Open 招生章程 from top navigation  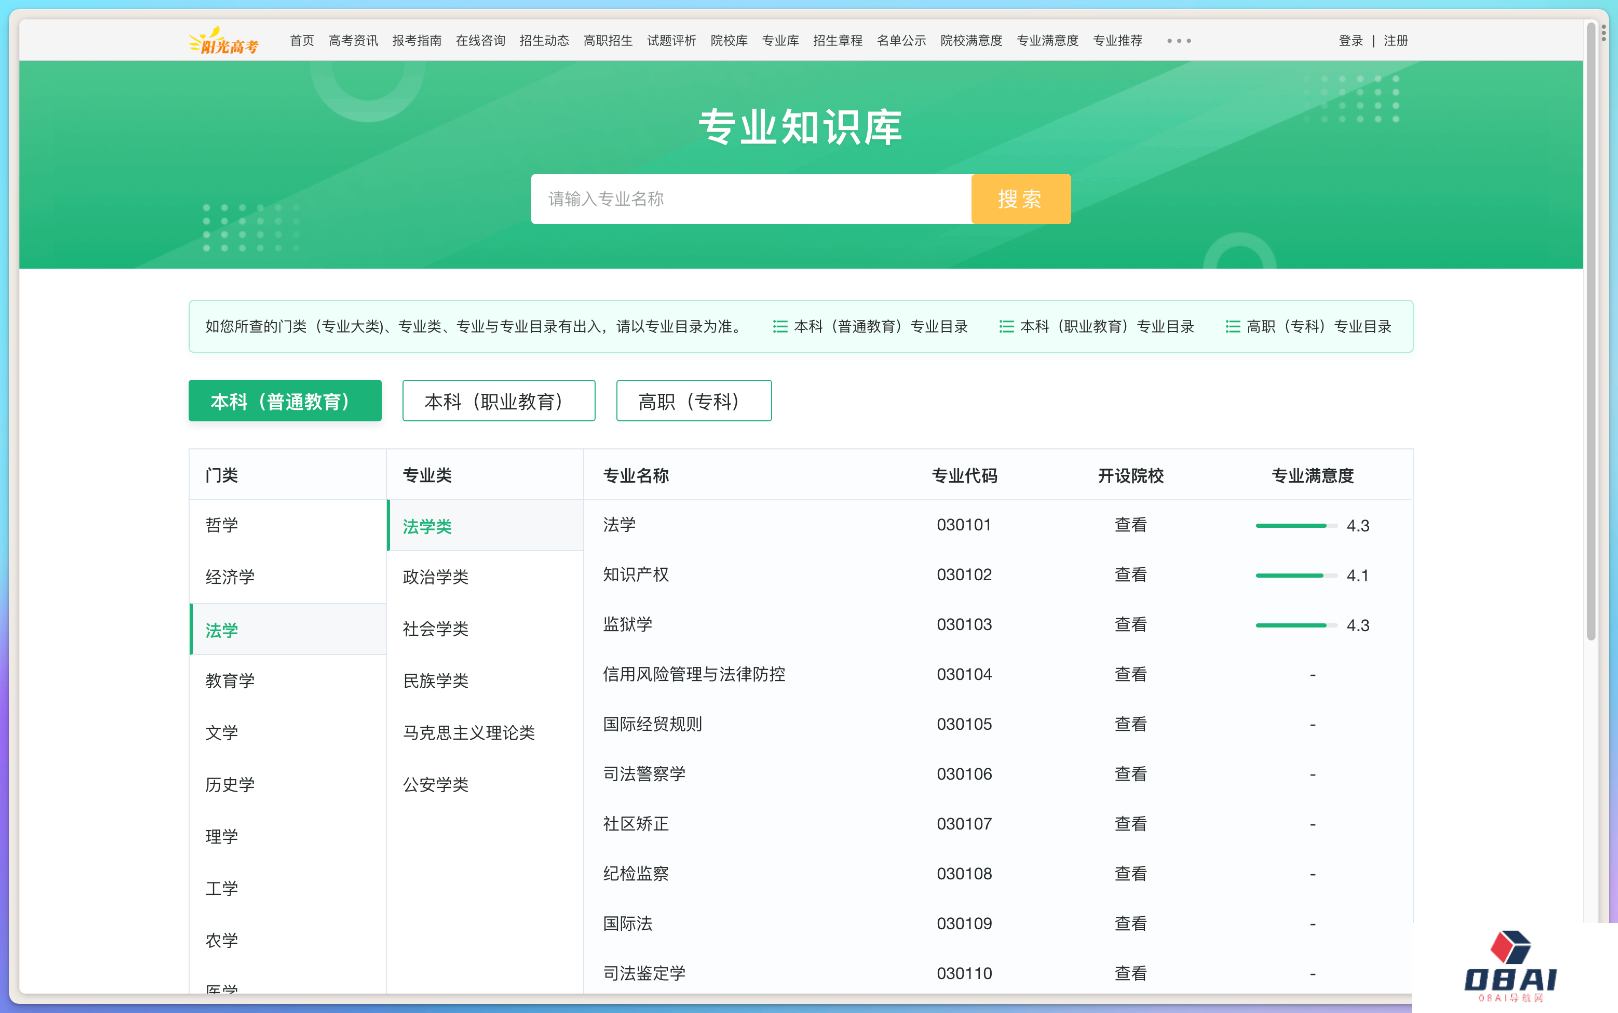click(x=838, y=41)
